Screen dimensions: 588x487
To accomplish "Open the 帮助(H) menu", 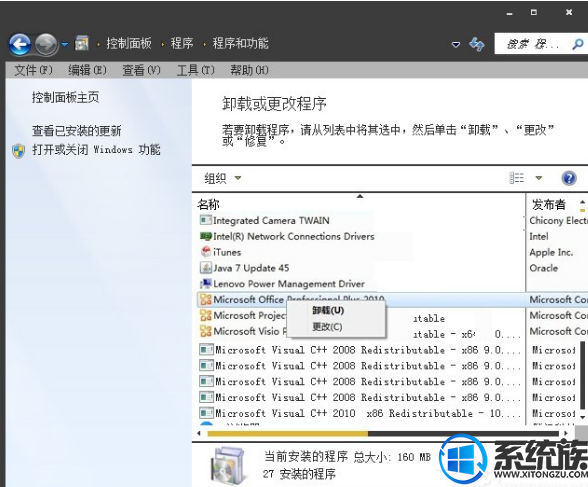I will 249,70.
